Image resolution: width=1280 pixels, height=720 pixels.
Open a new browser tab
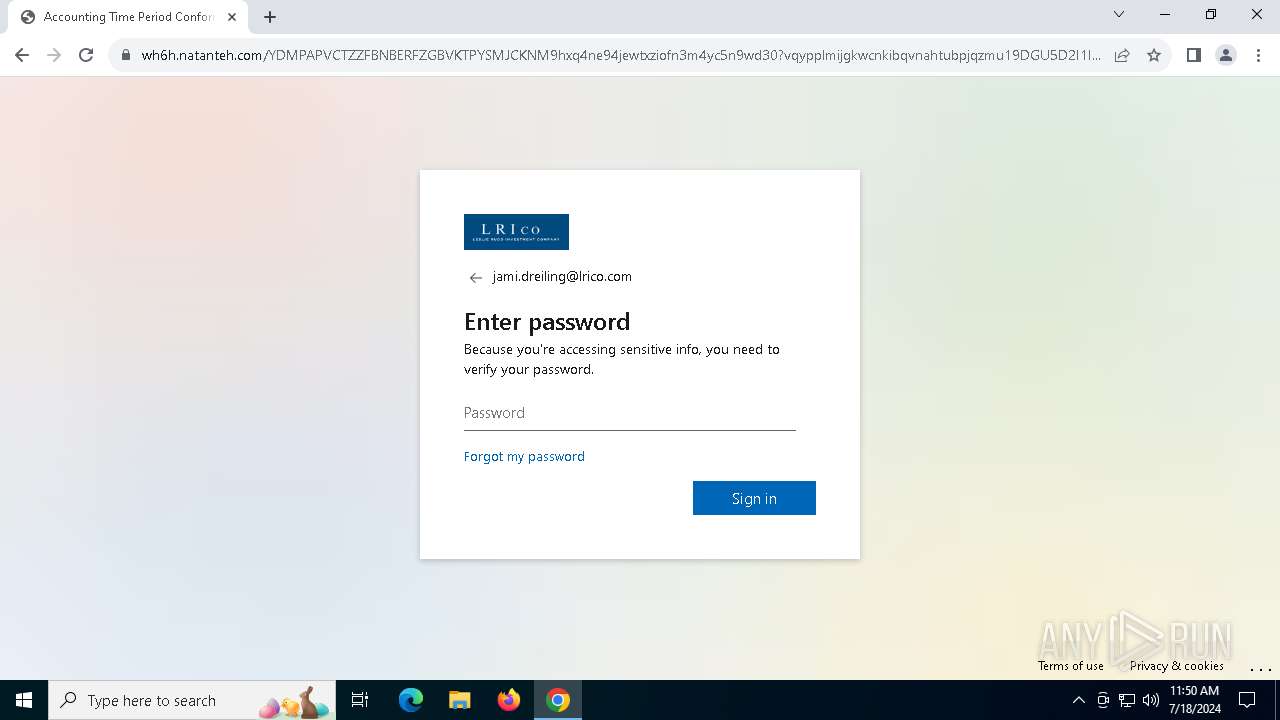point(270,17)
